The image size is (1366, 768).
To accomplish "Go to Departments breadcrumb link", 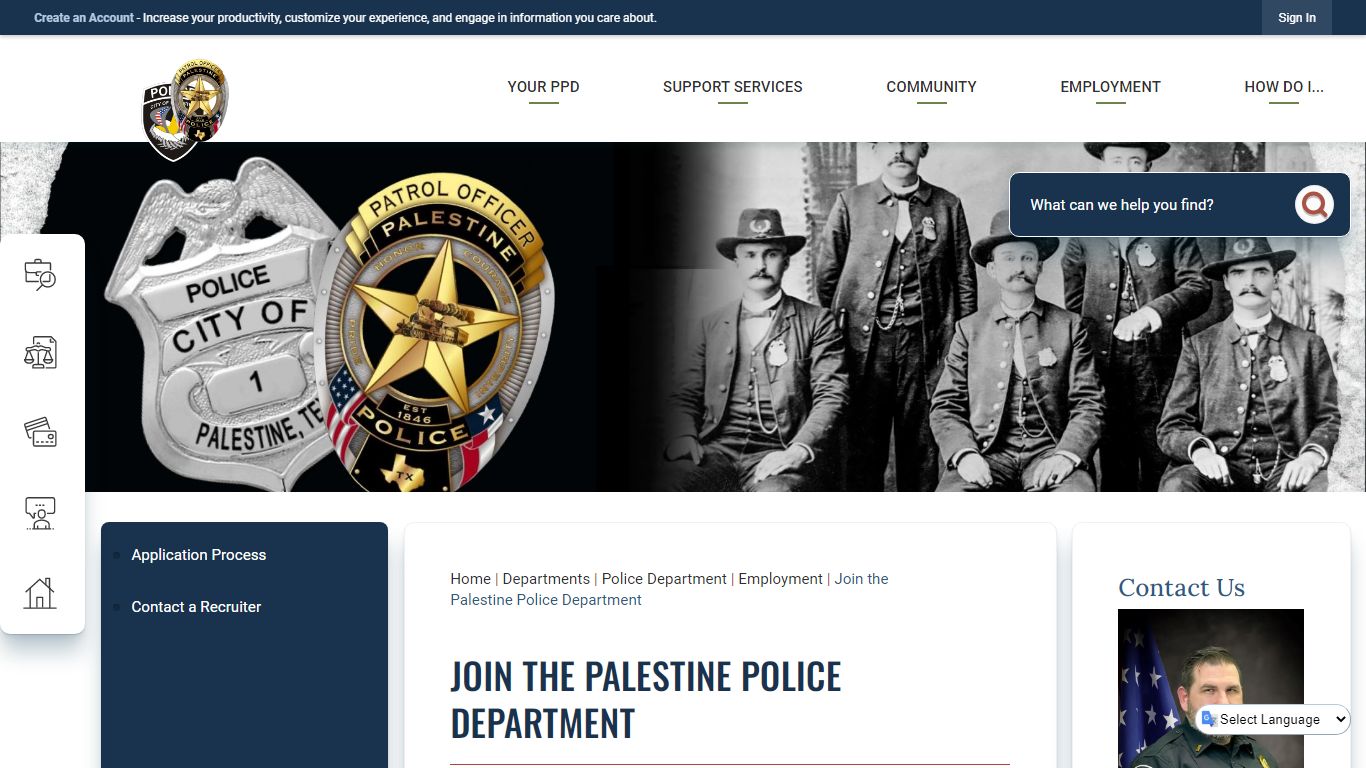I will click(x=546, y=579).
